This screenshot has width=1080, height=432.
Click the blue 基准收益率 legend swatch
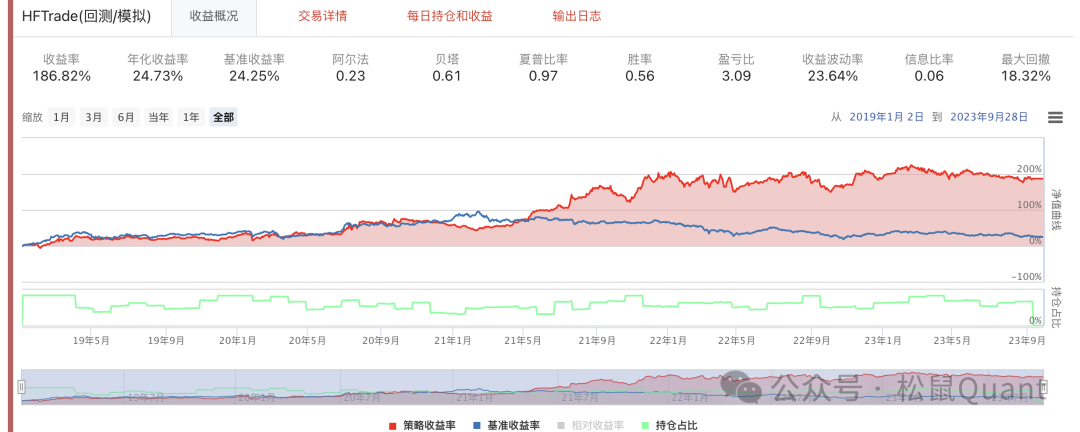(478, 426)
